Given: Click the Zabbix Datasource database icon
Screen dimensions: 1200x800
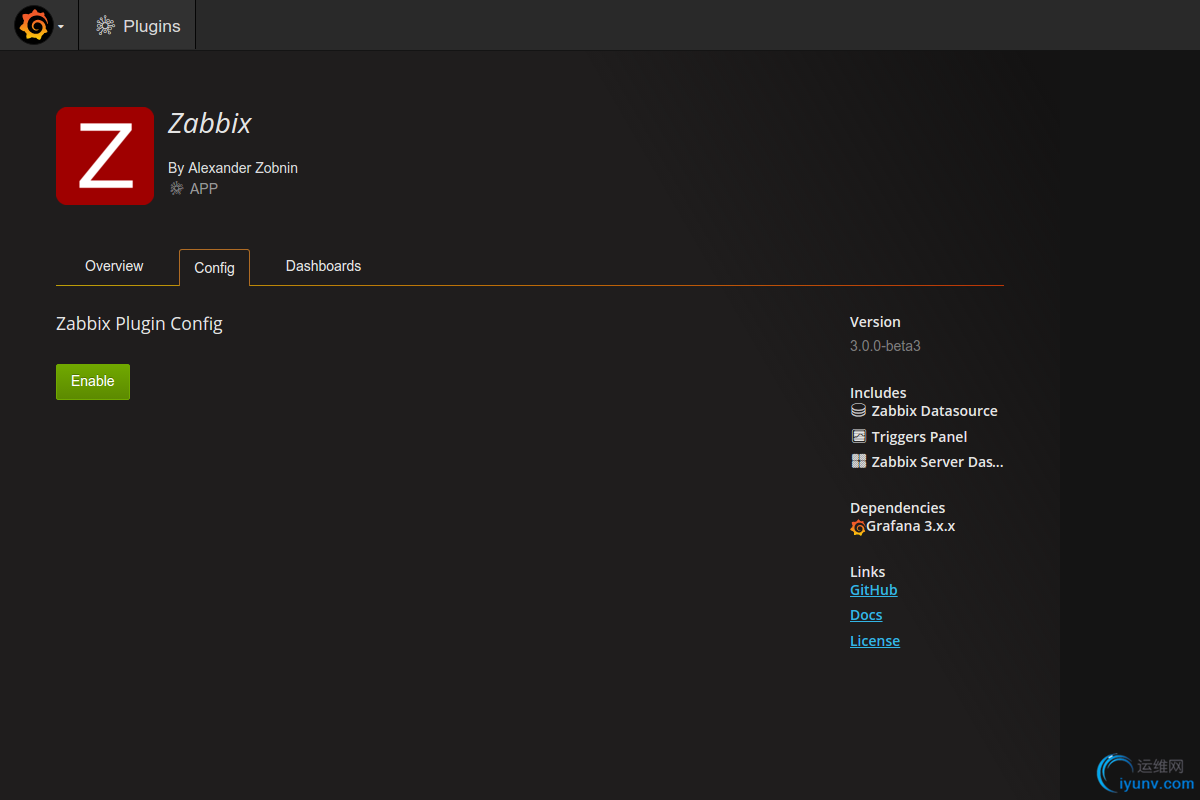Looking at the screenshot, I should 858,410.
